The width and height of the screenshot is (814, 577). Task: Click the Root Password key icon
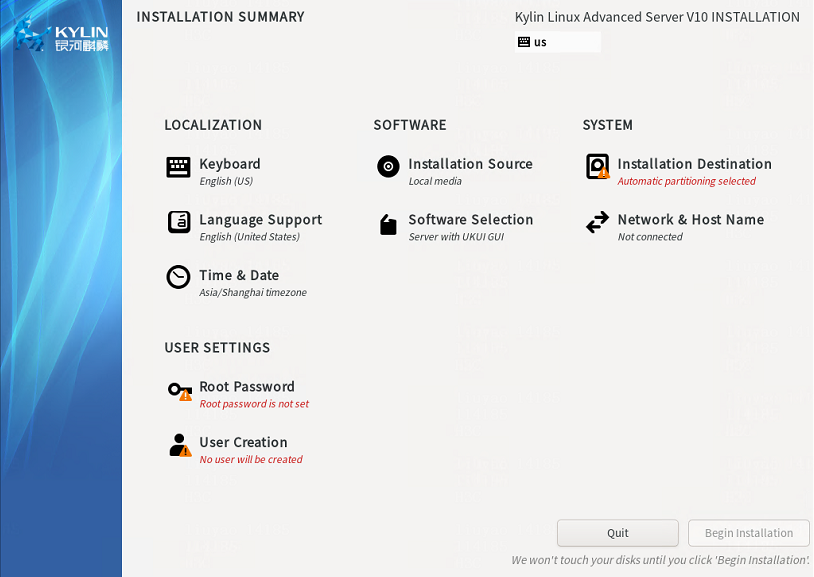point(180,391)
